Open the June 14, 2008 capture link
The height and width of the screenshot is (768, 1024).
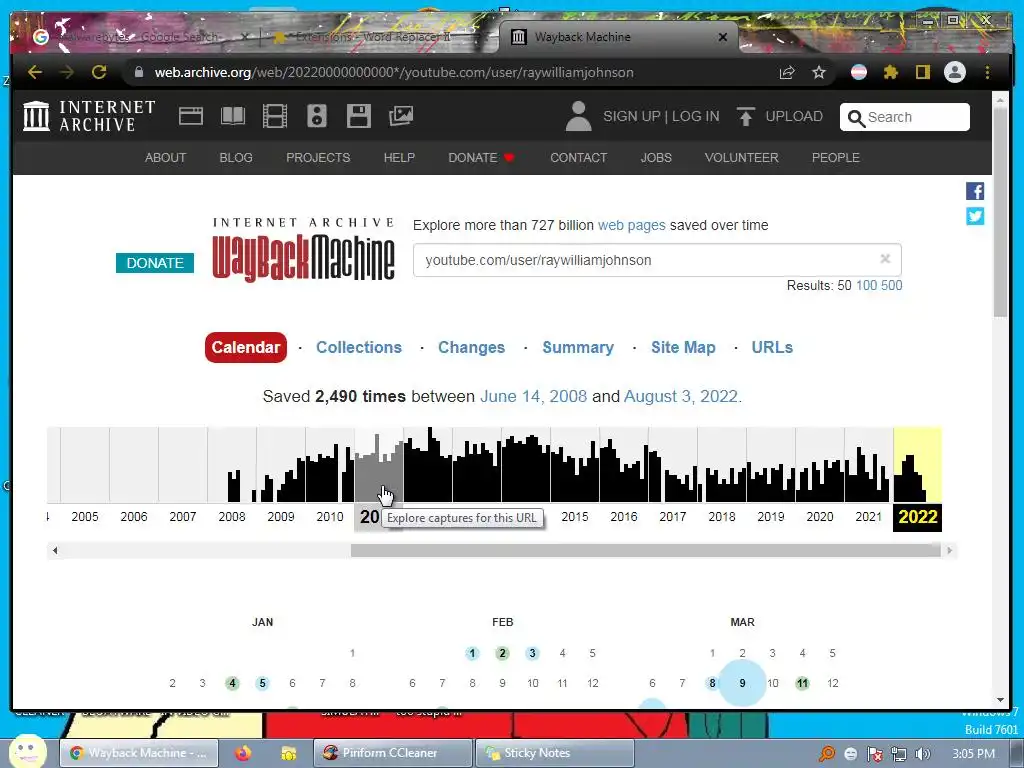click(534, 396)
